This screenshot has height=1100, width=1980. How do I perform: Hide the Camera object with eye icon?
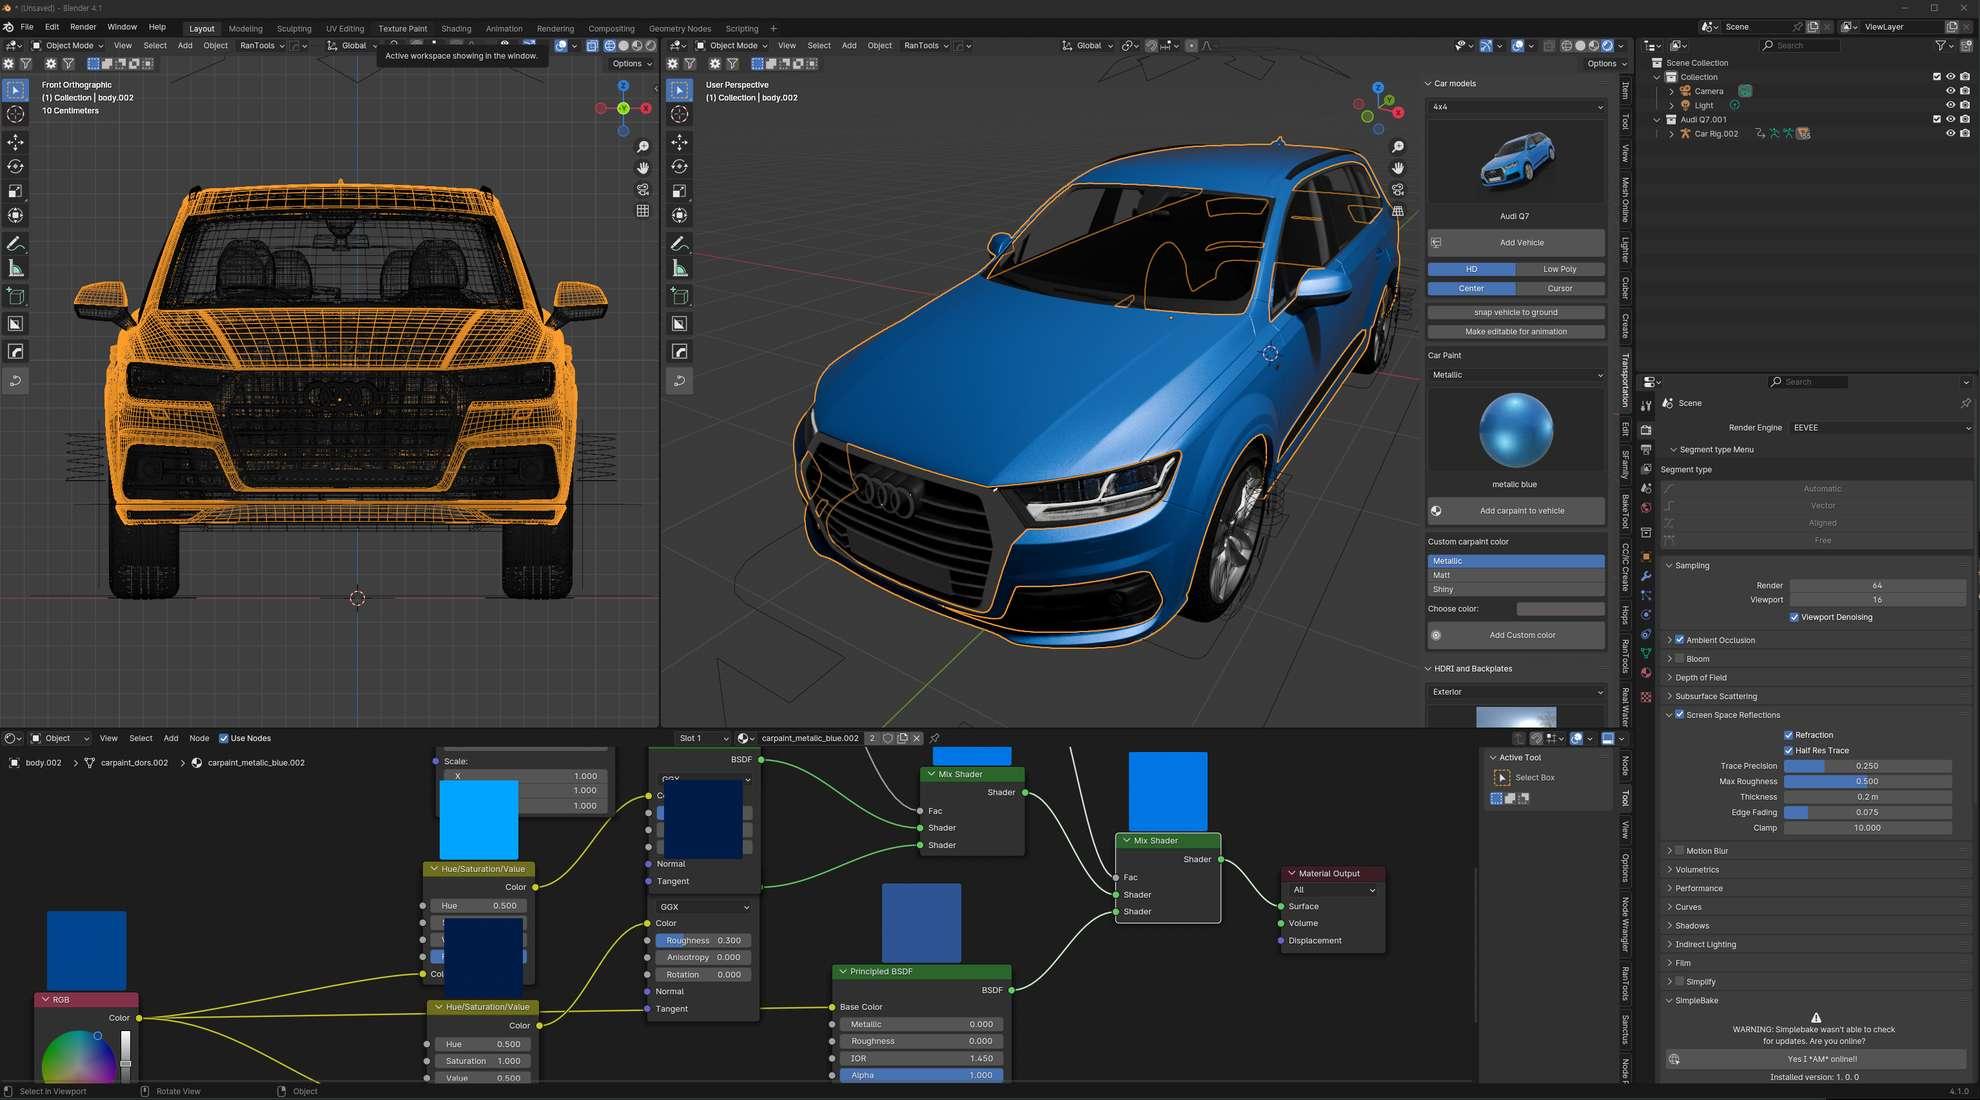coord(1950,91)
